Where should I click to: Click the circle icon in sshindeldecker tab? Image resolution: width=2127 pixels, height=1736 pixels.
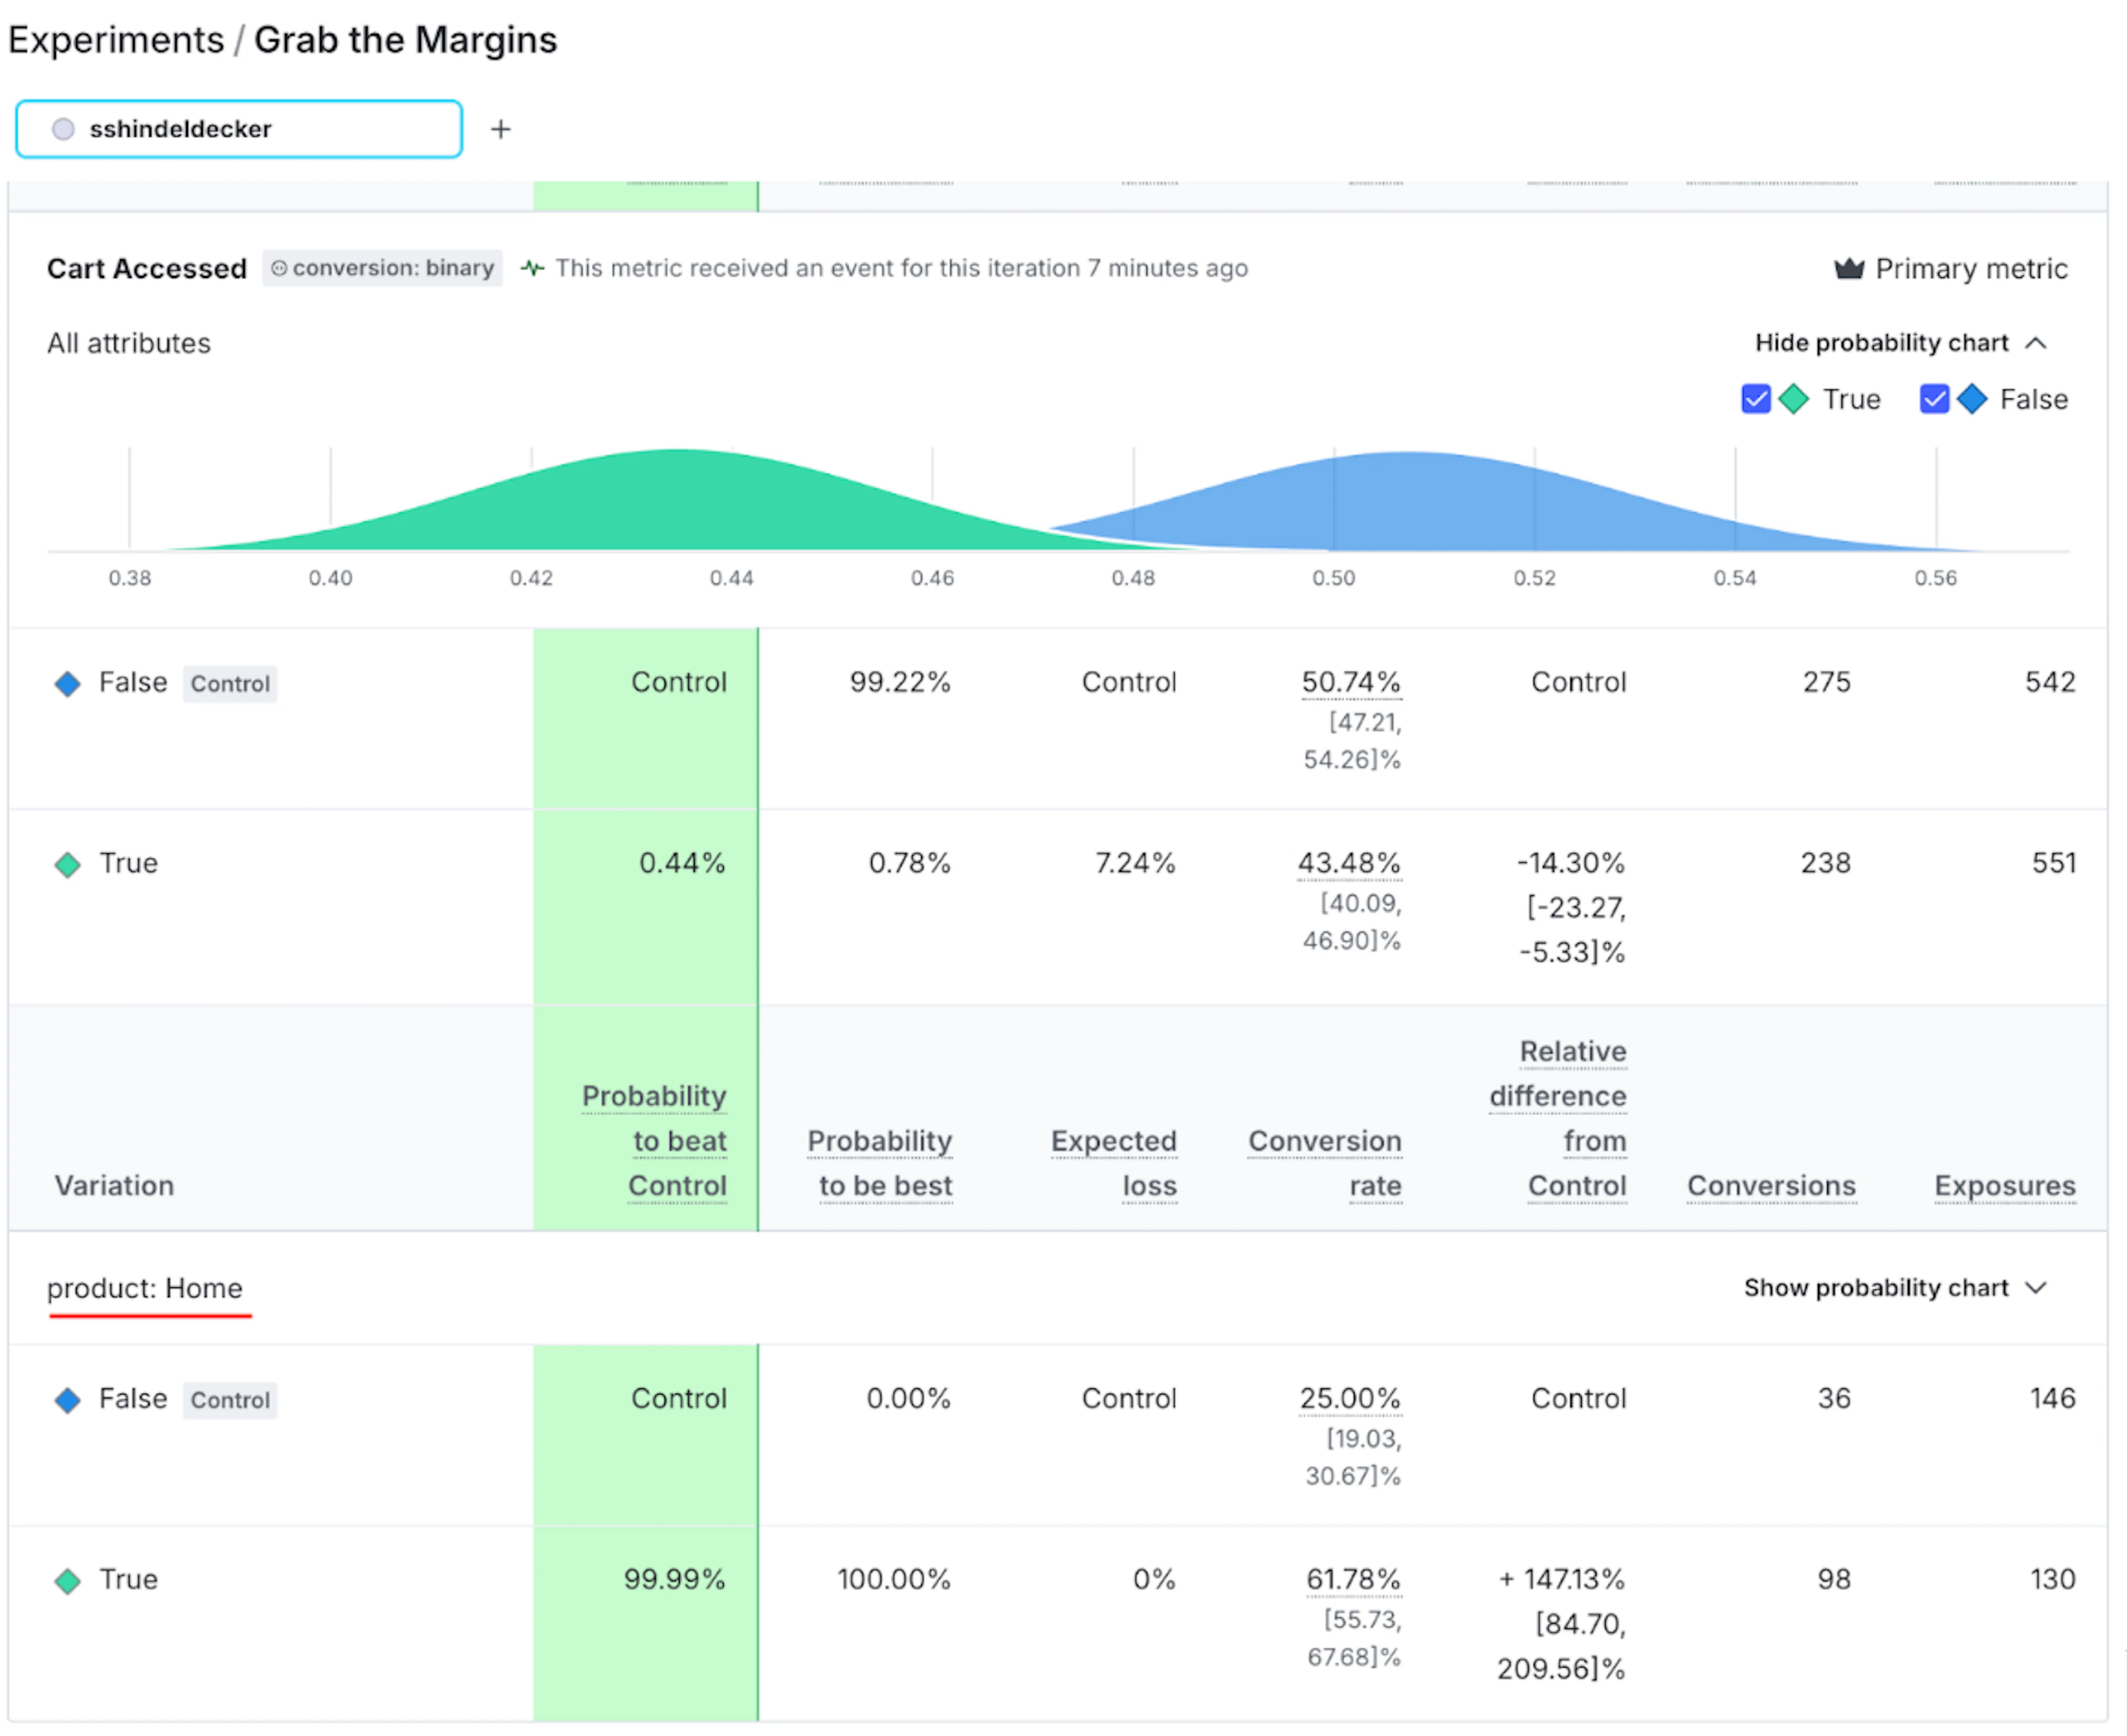(x=63, y=129)
